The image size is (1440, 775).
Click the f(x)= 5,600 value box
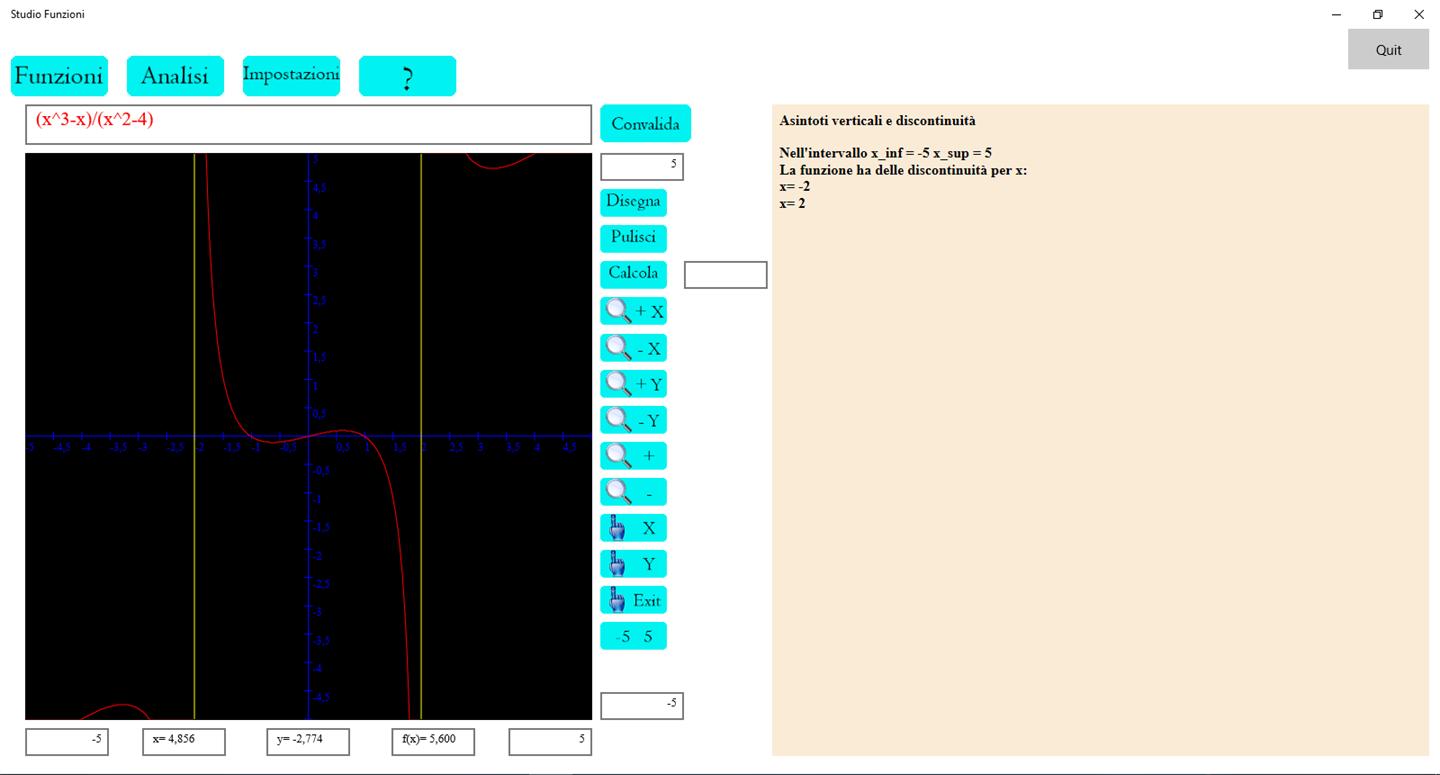[x=433, y=742]
